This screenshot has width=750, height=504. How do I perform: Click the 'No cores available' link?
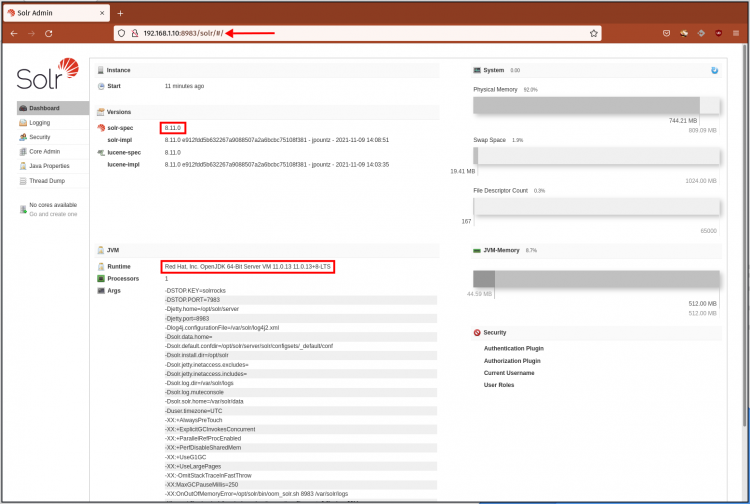53,205
